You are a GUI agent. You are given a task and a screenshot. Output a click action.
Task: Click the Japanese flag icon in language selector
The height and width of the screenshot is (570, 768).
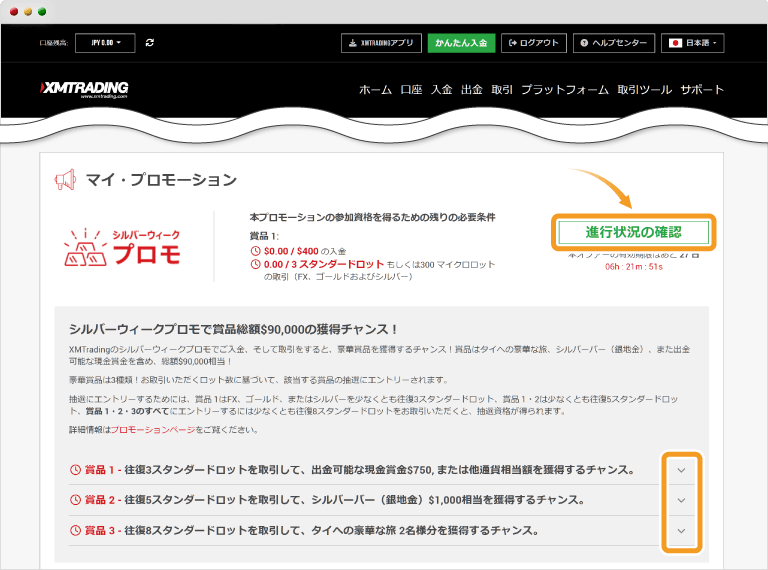[x=675, y=43]
